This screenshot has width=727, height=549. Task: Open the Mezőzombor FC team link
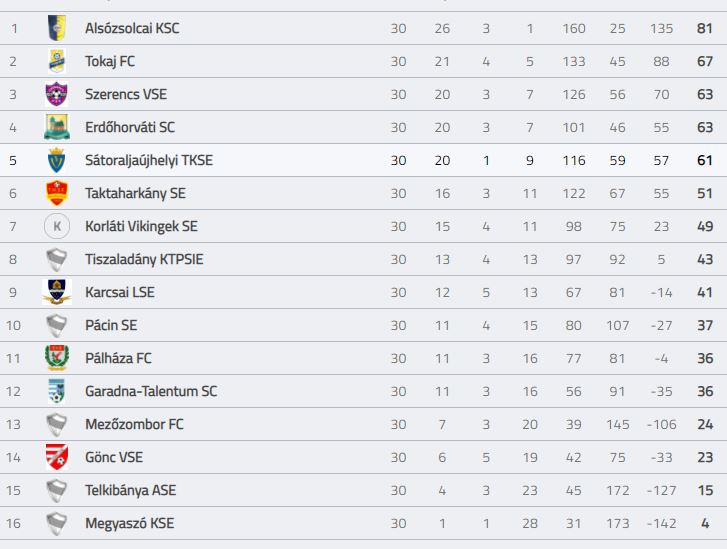134,424
